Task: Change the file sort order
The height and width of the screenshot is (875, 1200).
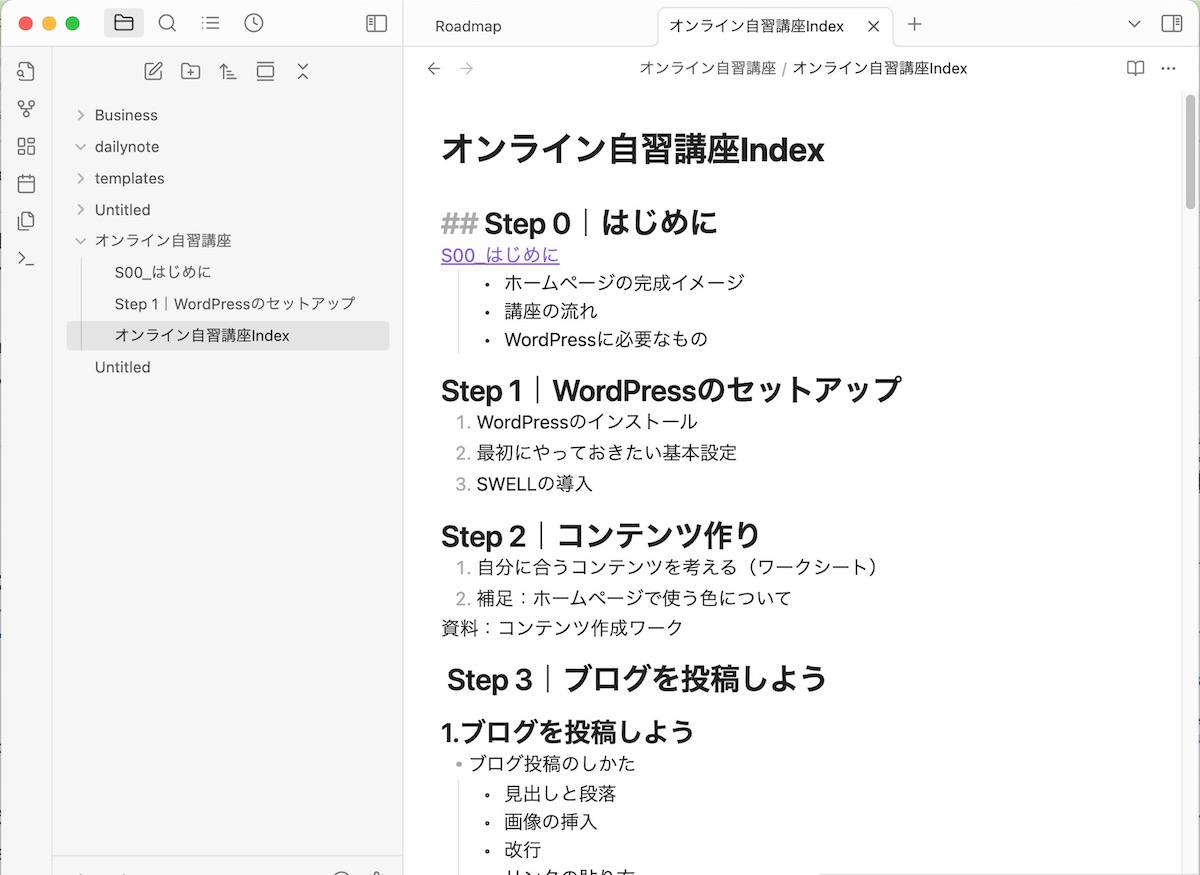Action: pyautogui.click(x=228, y=71)
